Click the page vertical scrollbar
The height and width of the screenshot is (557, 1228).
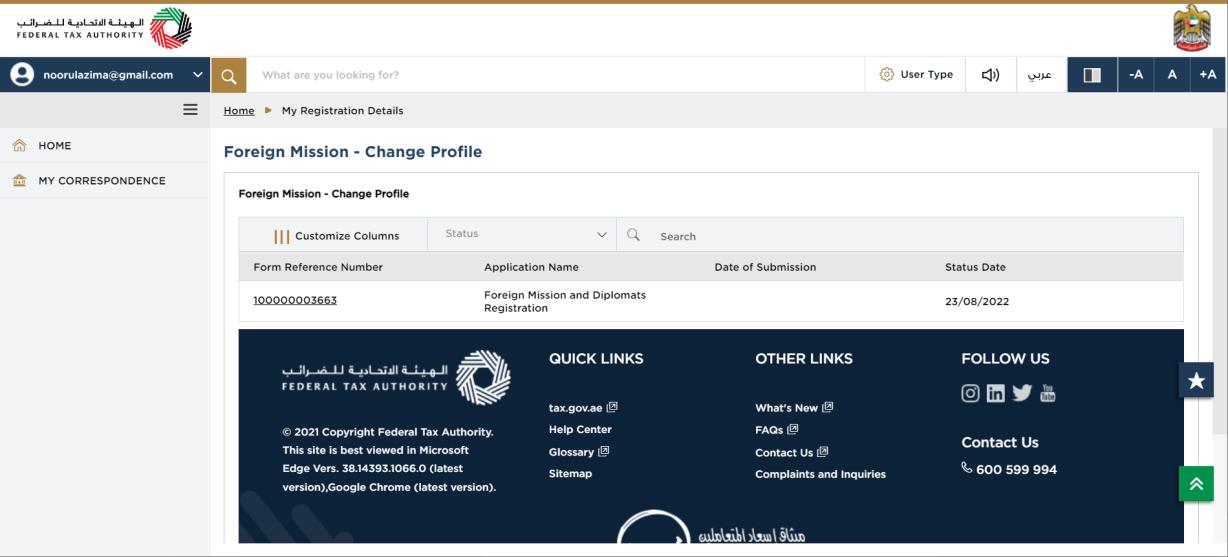coord(1220,280)
